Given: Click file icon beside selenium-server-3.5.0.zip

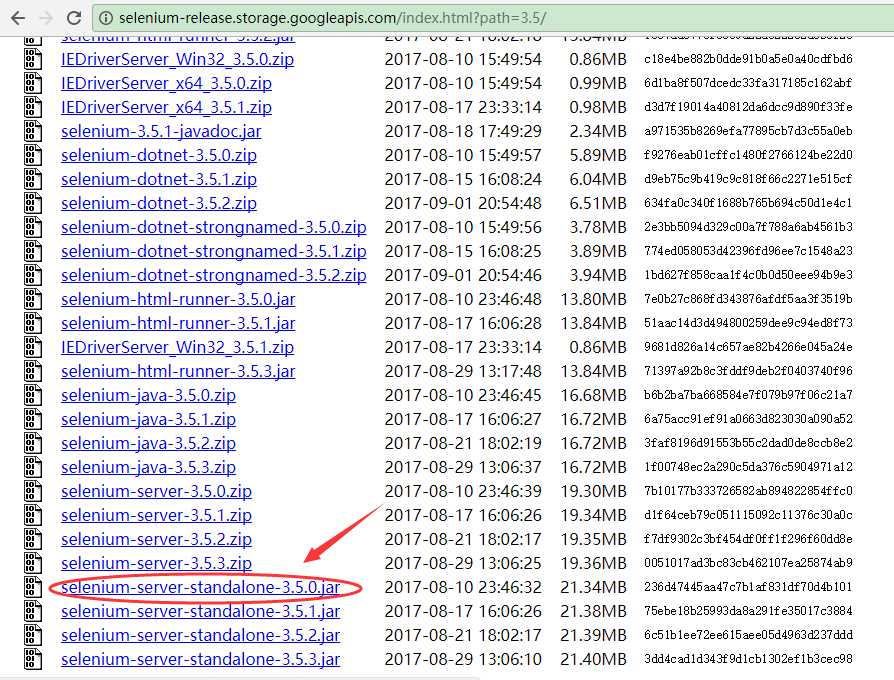Looking at the screenshot, I should click(x=33, y=491).
